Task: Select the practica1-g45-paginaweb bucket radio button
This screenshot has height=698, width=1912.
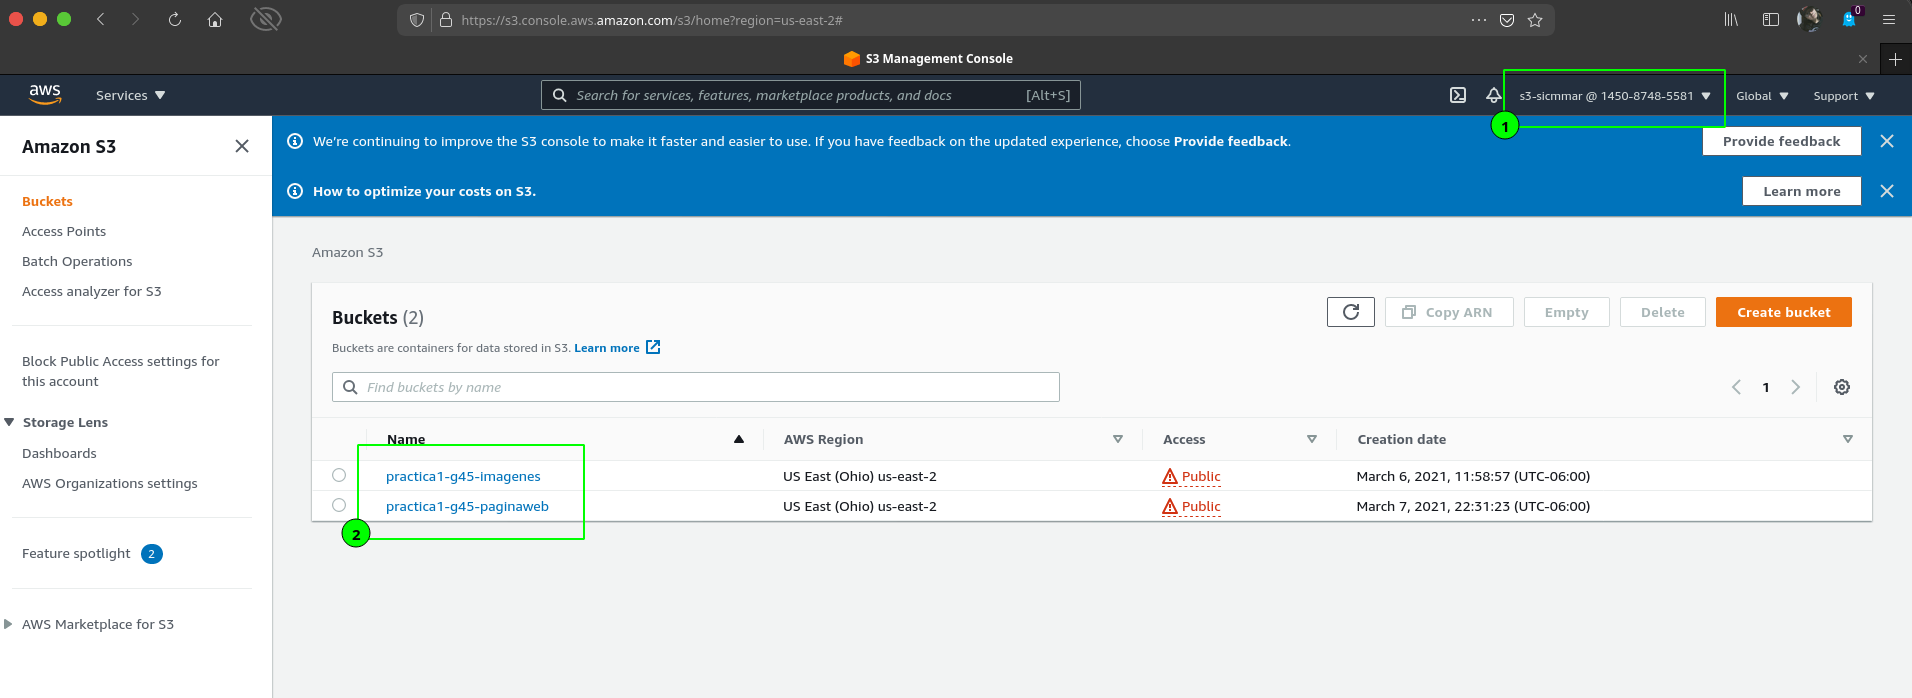Action: 339,505
